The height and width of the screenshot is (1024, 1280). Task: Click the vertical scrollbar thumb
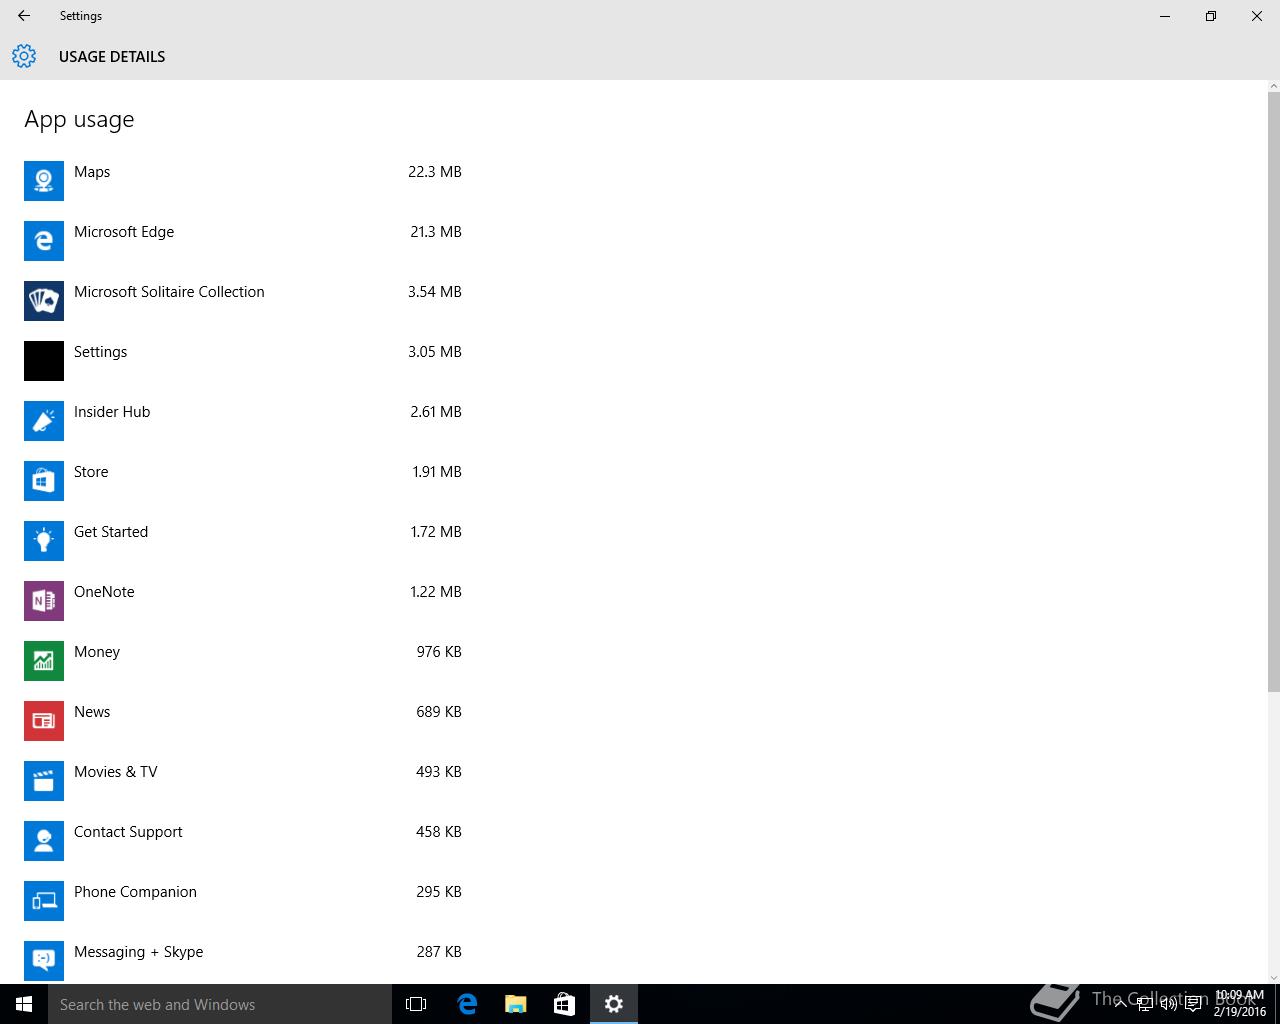click(x=1273, y=390)
